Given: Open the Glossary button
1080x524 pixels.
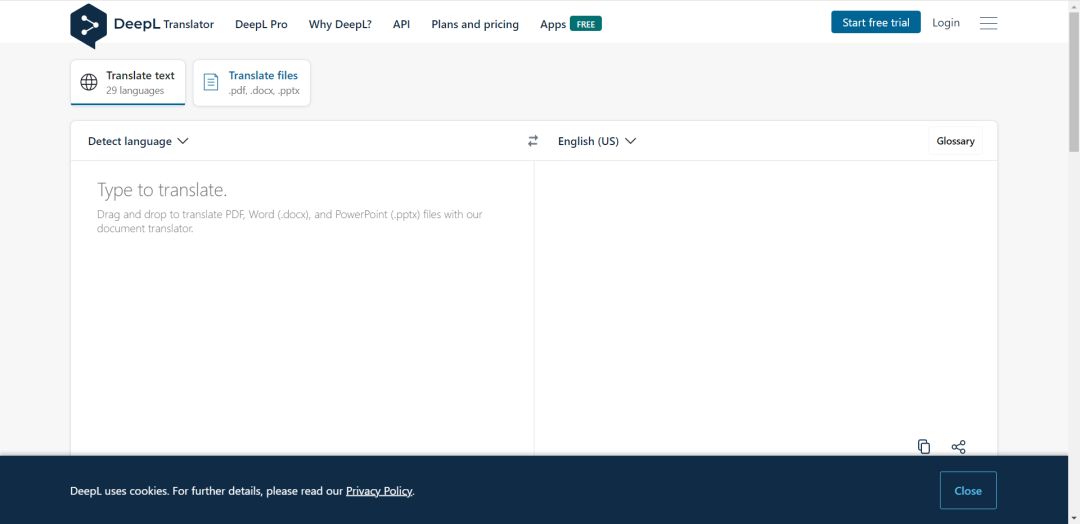Looking at the screenshot, I should pos(955,141).
